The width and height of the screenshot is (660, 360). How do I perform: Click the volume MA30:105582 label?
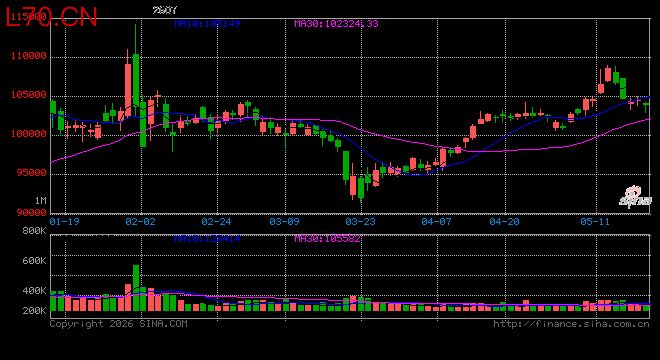[327, 239]
